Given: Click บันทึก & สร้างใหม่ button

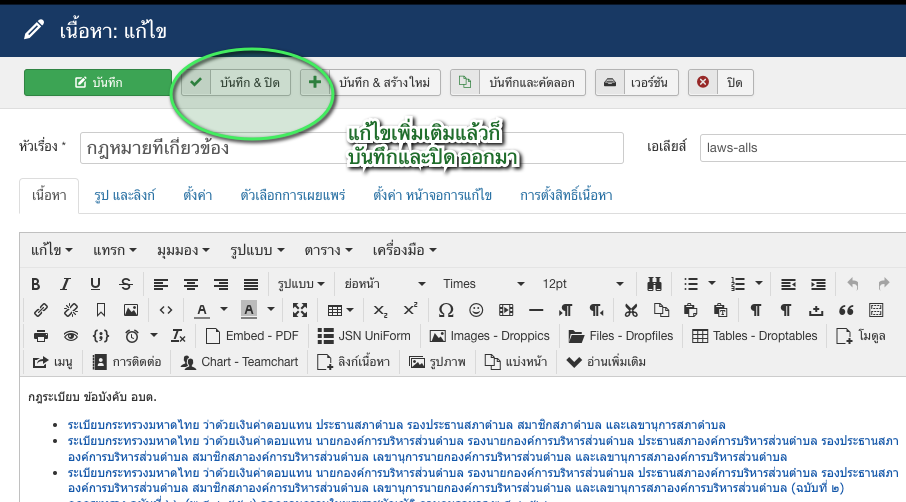Looking at the screenshot, I should (370, 82).
